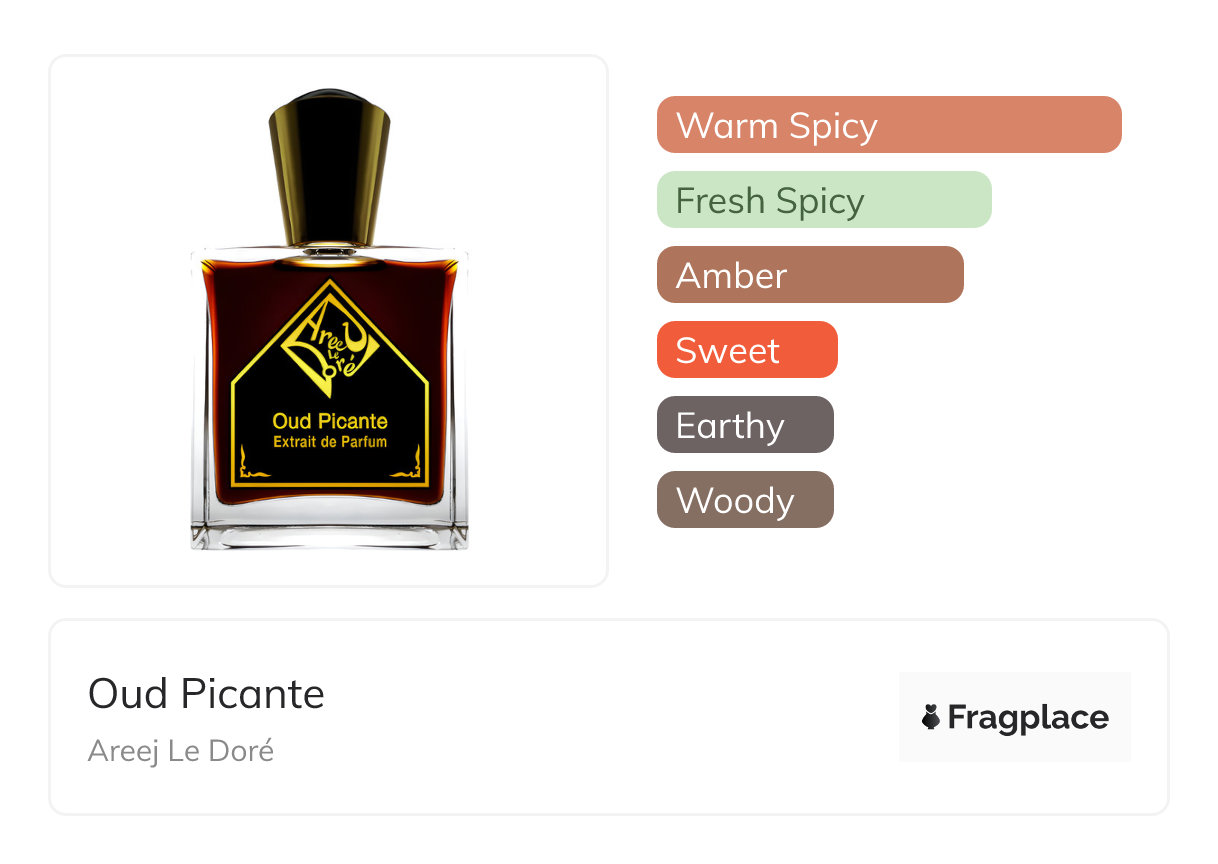The image size is (1218, 864).
Task: Select the Warm Spicy accord bar
Action: tap(889, 125)
